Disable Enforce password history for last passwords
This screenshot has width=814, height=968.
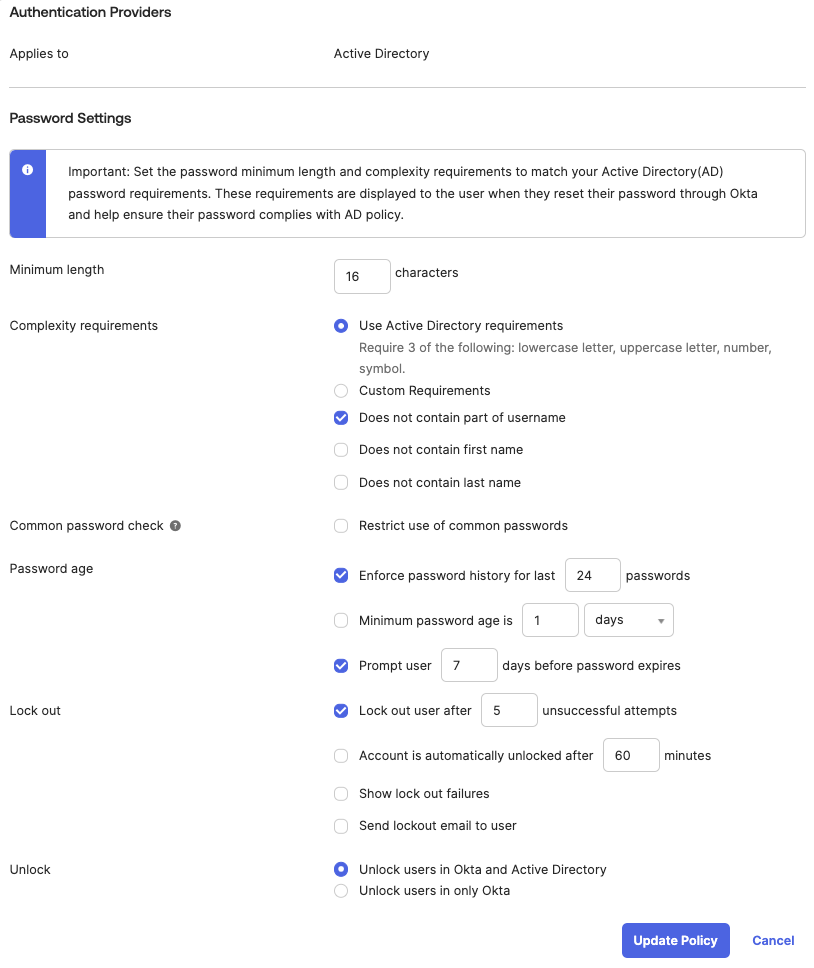coord(341,575)
